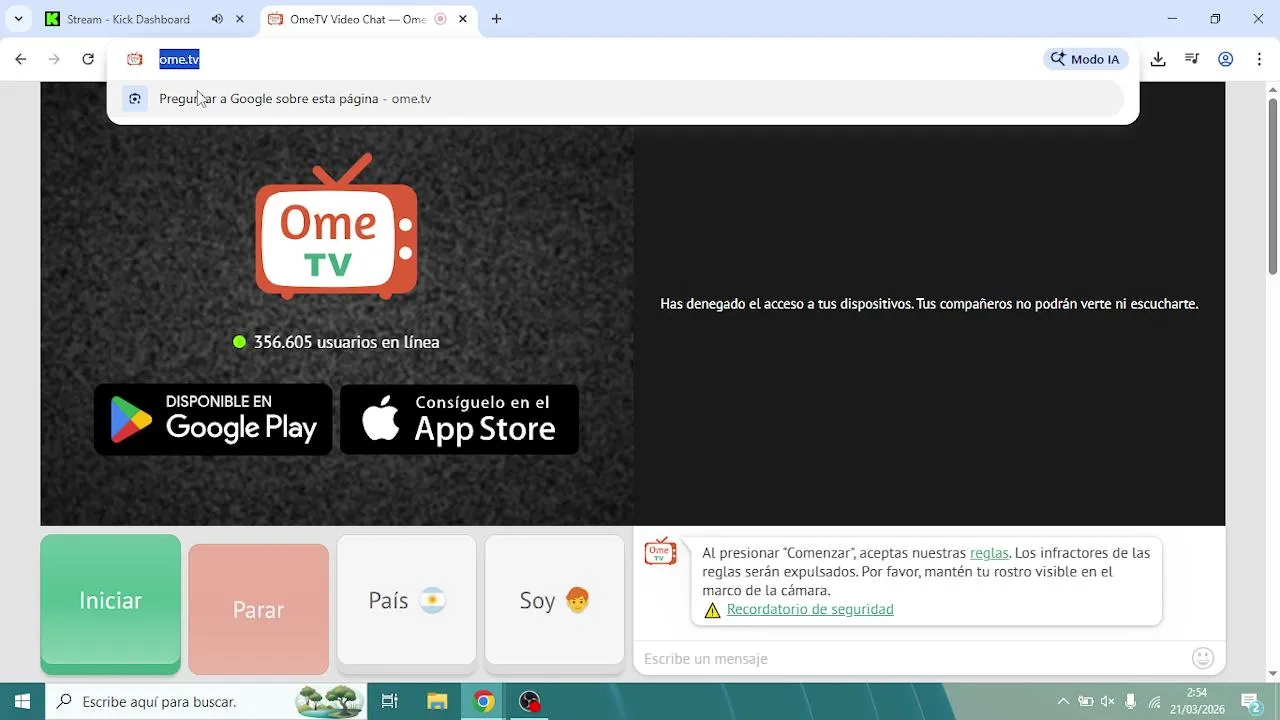Open network Wi-Fi tray icon

pos(1154,702)
